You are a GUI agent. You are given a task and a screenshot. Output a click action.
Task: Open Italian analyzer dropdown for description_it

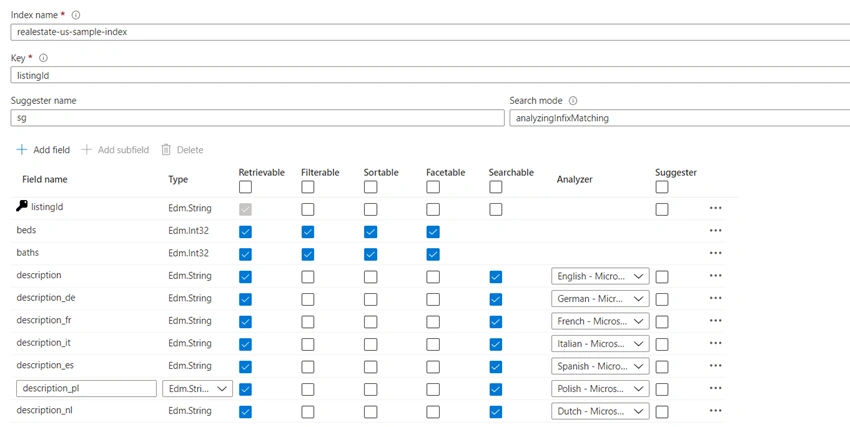(600, 344)
